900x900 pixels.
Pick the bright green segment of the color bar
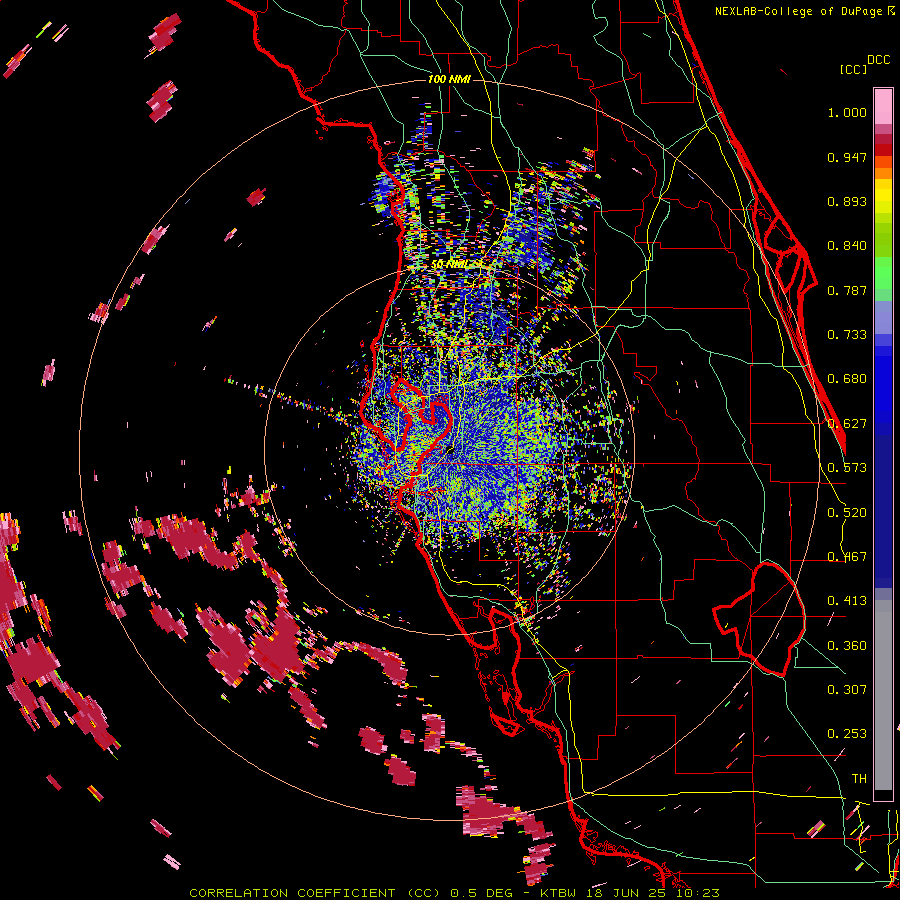883,273
